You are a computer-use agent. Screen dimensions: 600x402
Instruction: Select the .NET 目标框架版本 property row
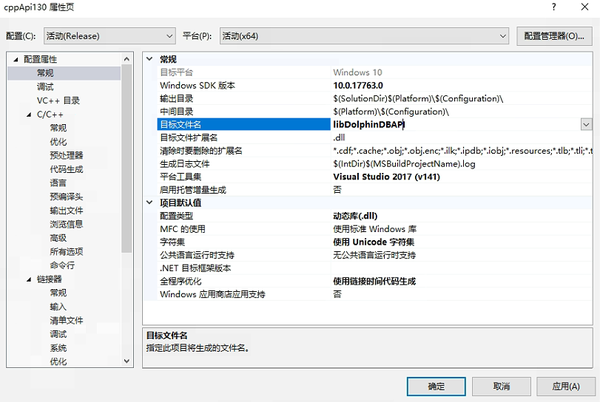tap(374, 268)
